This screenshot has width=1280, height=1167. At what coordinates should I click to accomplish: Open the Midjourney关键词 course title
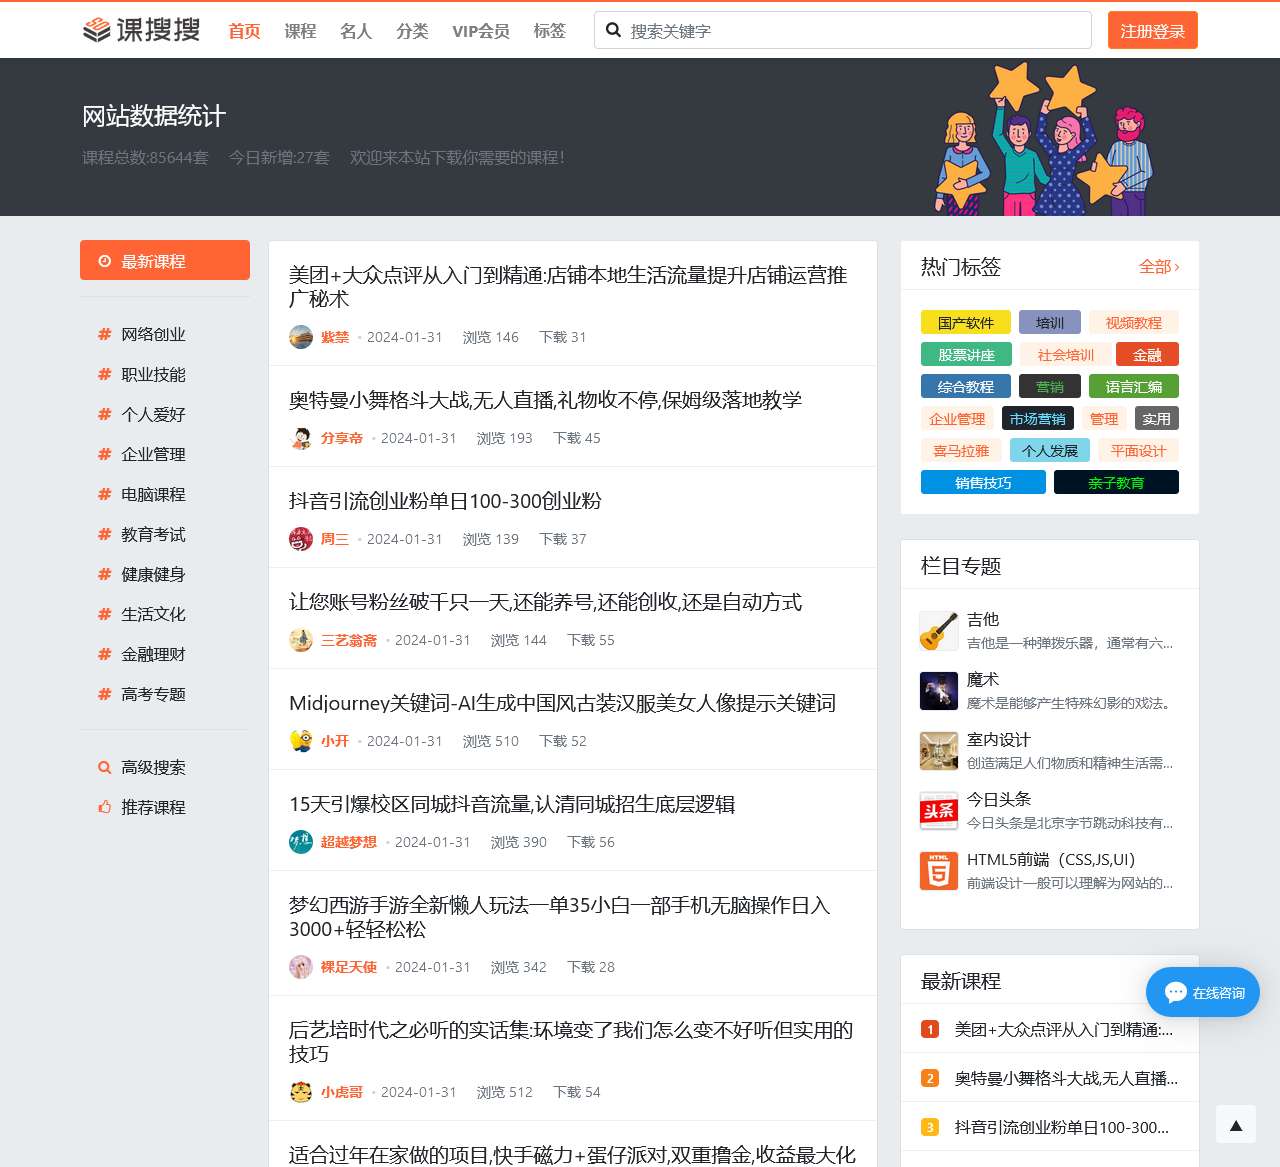pos(562,703)
